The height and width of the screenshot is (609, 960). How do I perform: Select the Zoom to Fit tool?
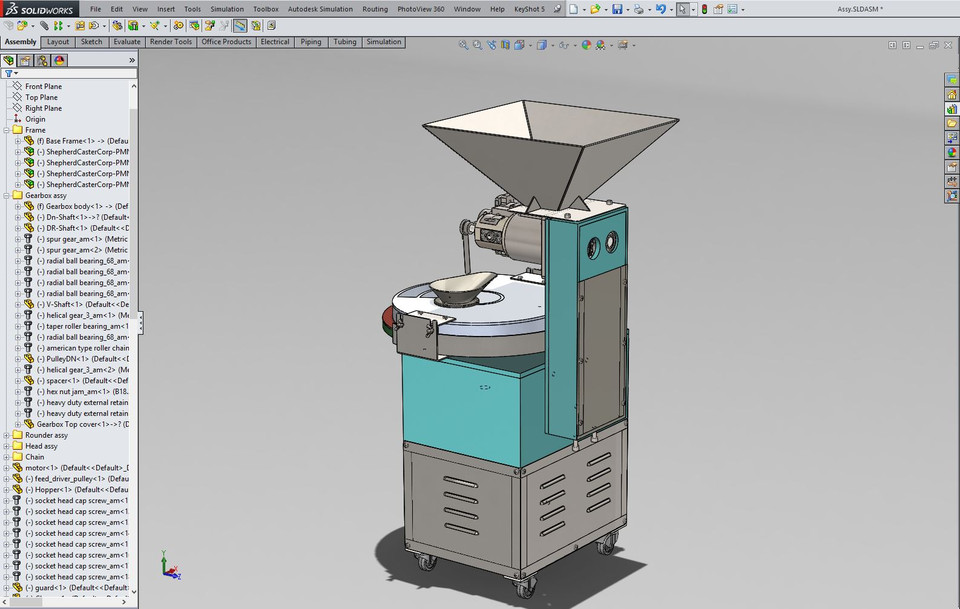coord(463,44)
